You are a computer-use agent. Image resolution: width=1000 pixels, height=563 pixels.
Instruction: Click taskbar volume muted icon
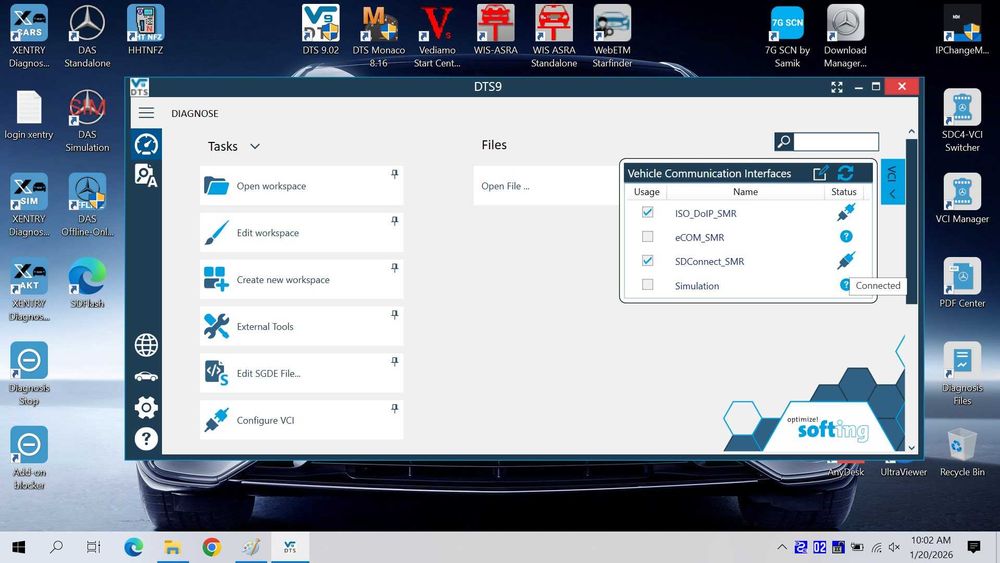894,547
